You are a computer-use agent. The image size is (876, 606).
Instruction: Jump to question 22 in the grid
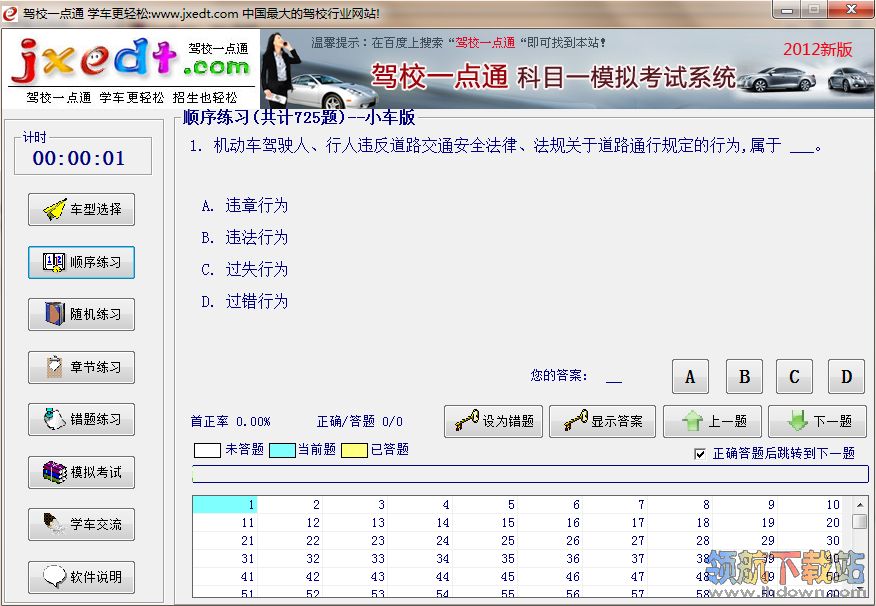pos(290,541)
